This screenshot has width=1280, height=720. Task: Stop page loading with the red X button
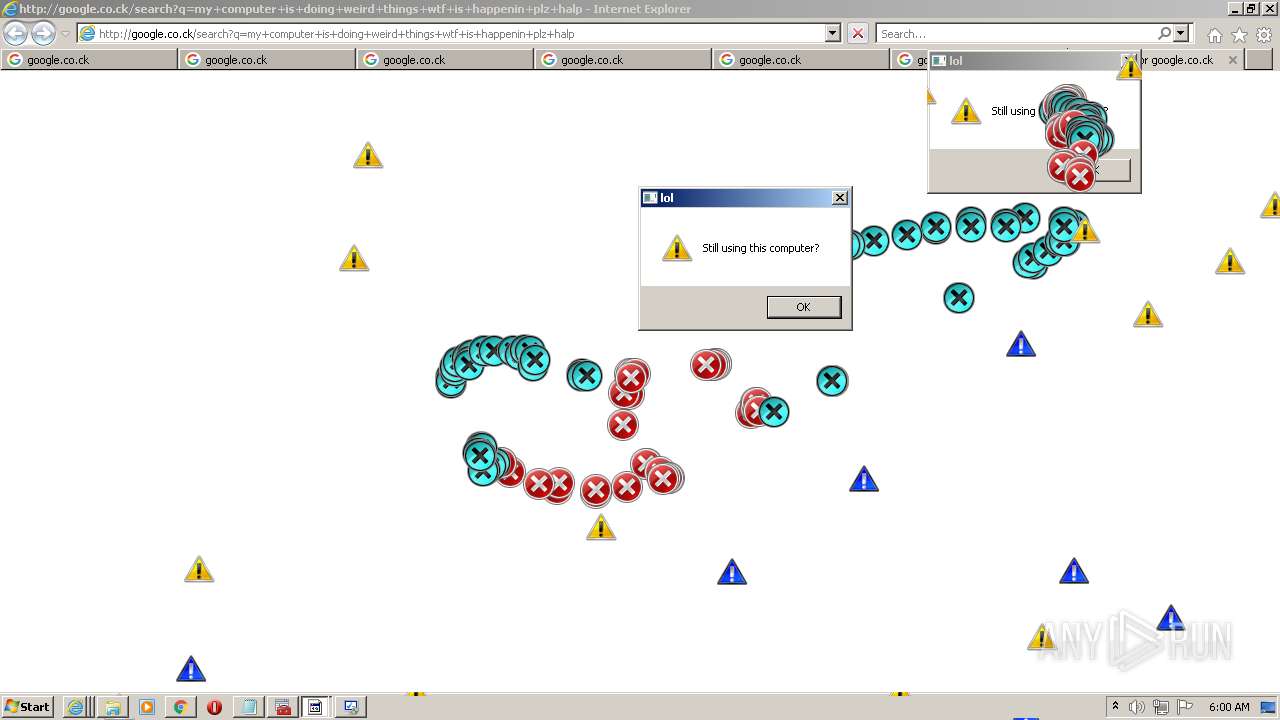[x=858, y=33]
